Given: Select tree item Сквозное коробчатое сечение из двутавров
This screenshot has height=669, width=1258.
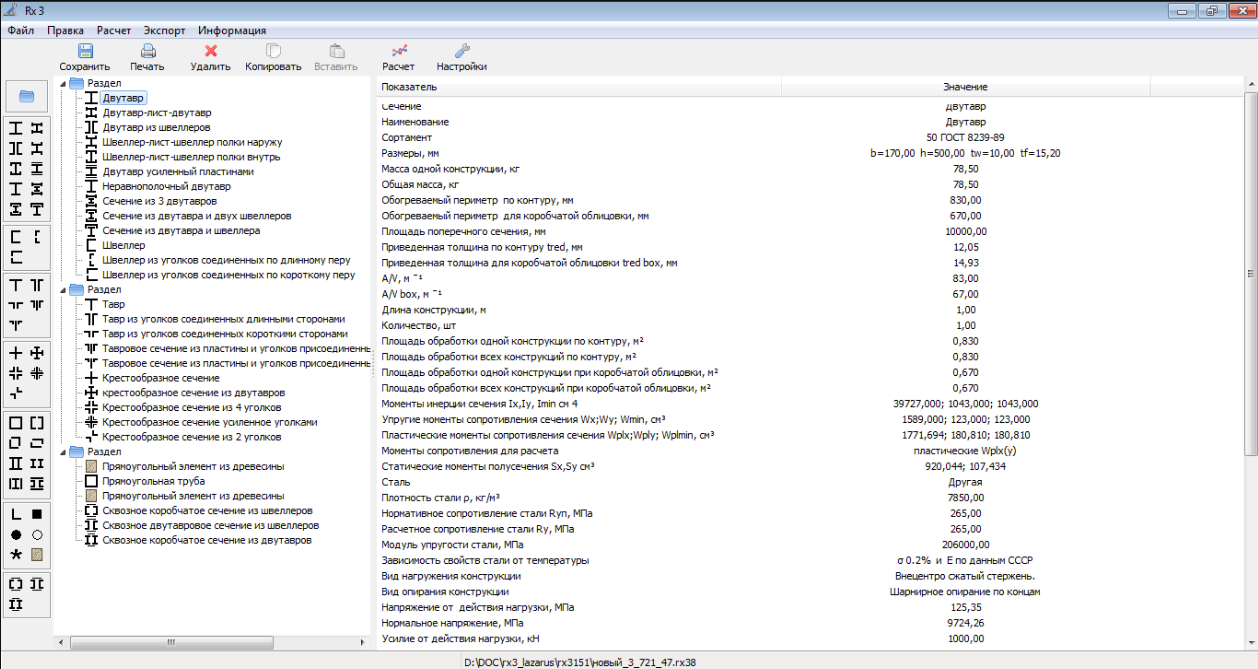Looking at the screenshot, I should [207, 540].
